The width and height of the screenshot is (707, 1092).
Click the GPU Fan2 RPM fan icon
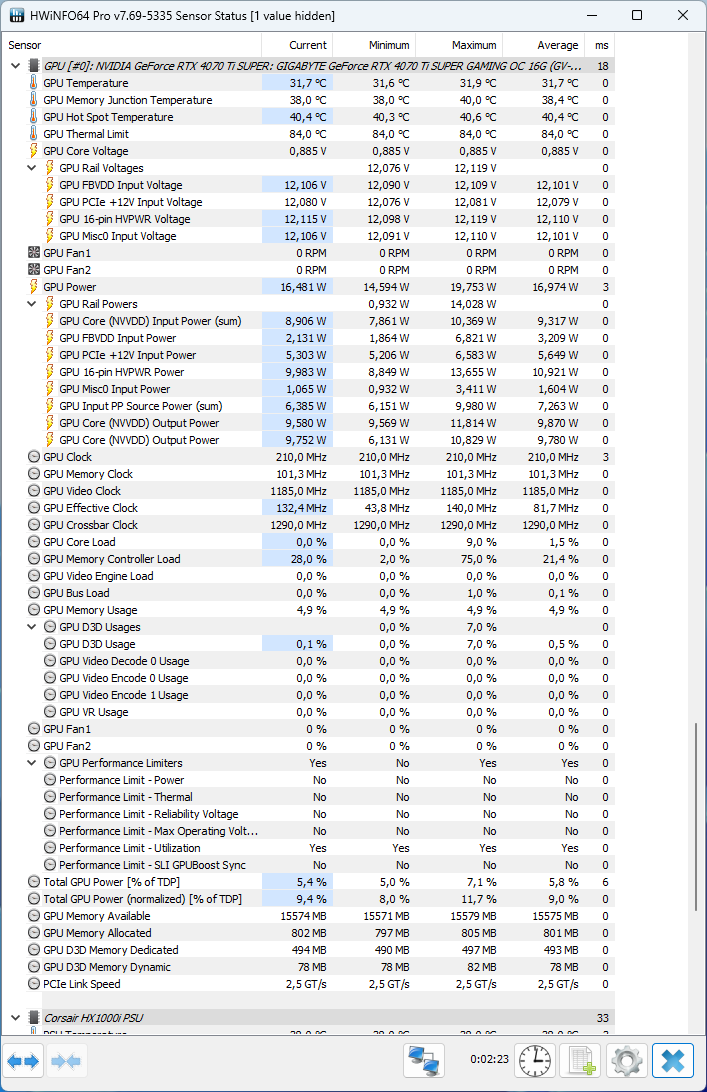tap(33, 270)
